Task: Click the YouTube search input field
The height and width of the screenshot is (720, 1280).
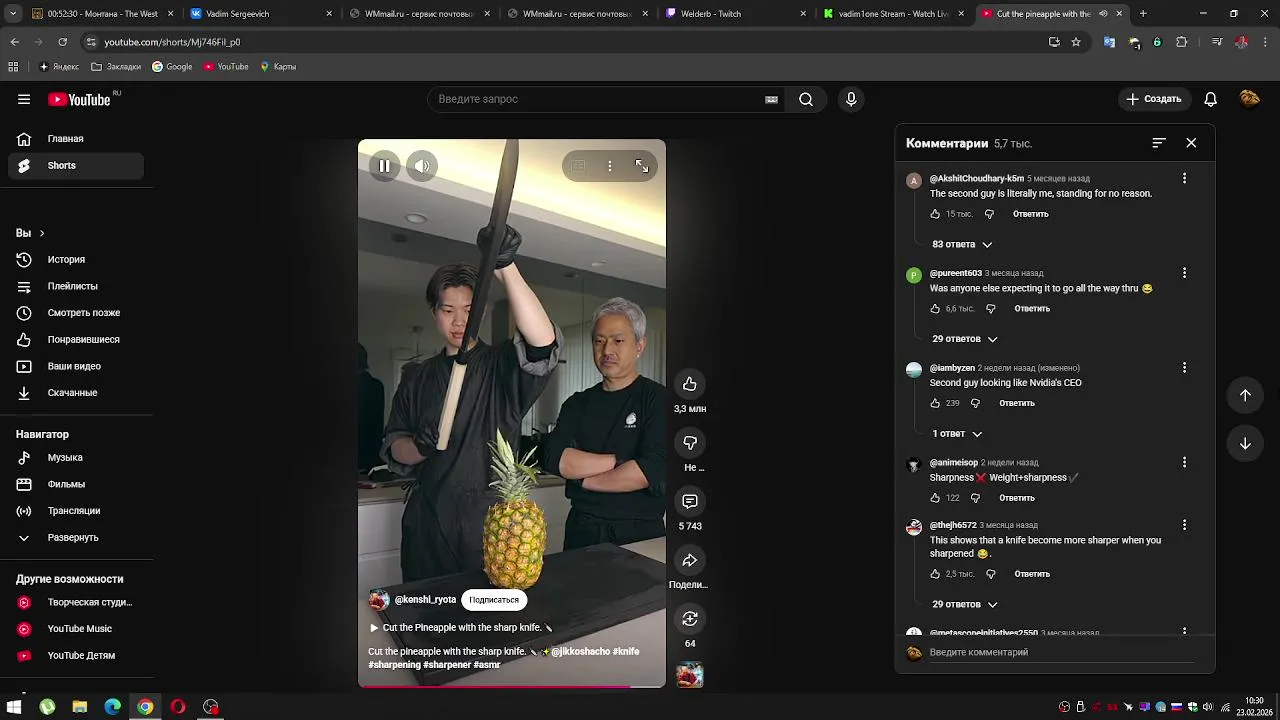Action: pyautogui.click(x=598, y=99)
